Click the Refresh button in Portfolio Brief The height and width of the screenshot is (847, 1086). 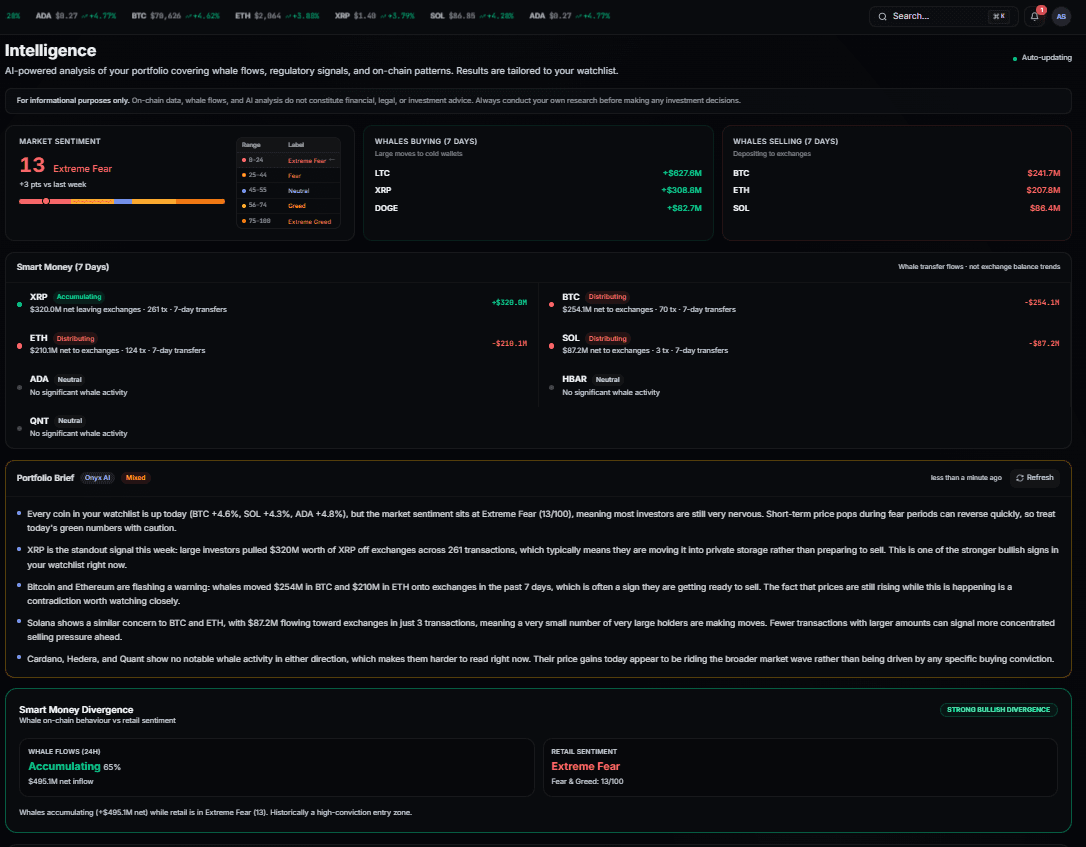[1035, 478]
